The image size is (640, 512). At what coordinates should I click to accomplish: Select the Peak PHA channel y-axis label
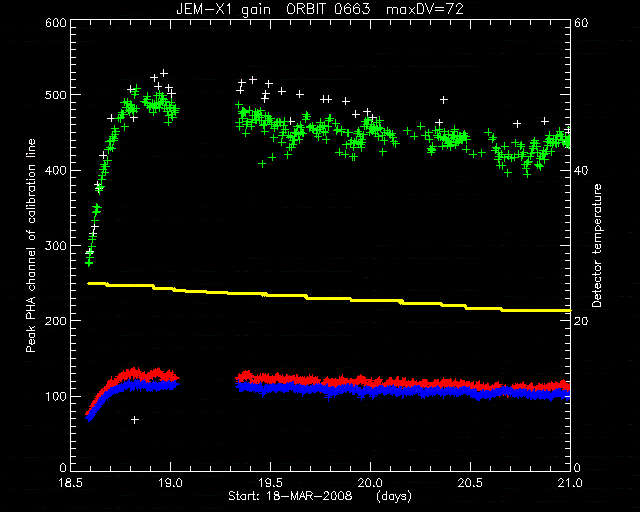(x=31, y=245)
